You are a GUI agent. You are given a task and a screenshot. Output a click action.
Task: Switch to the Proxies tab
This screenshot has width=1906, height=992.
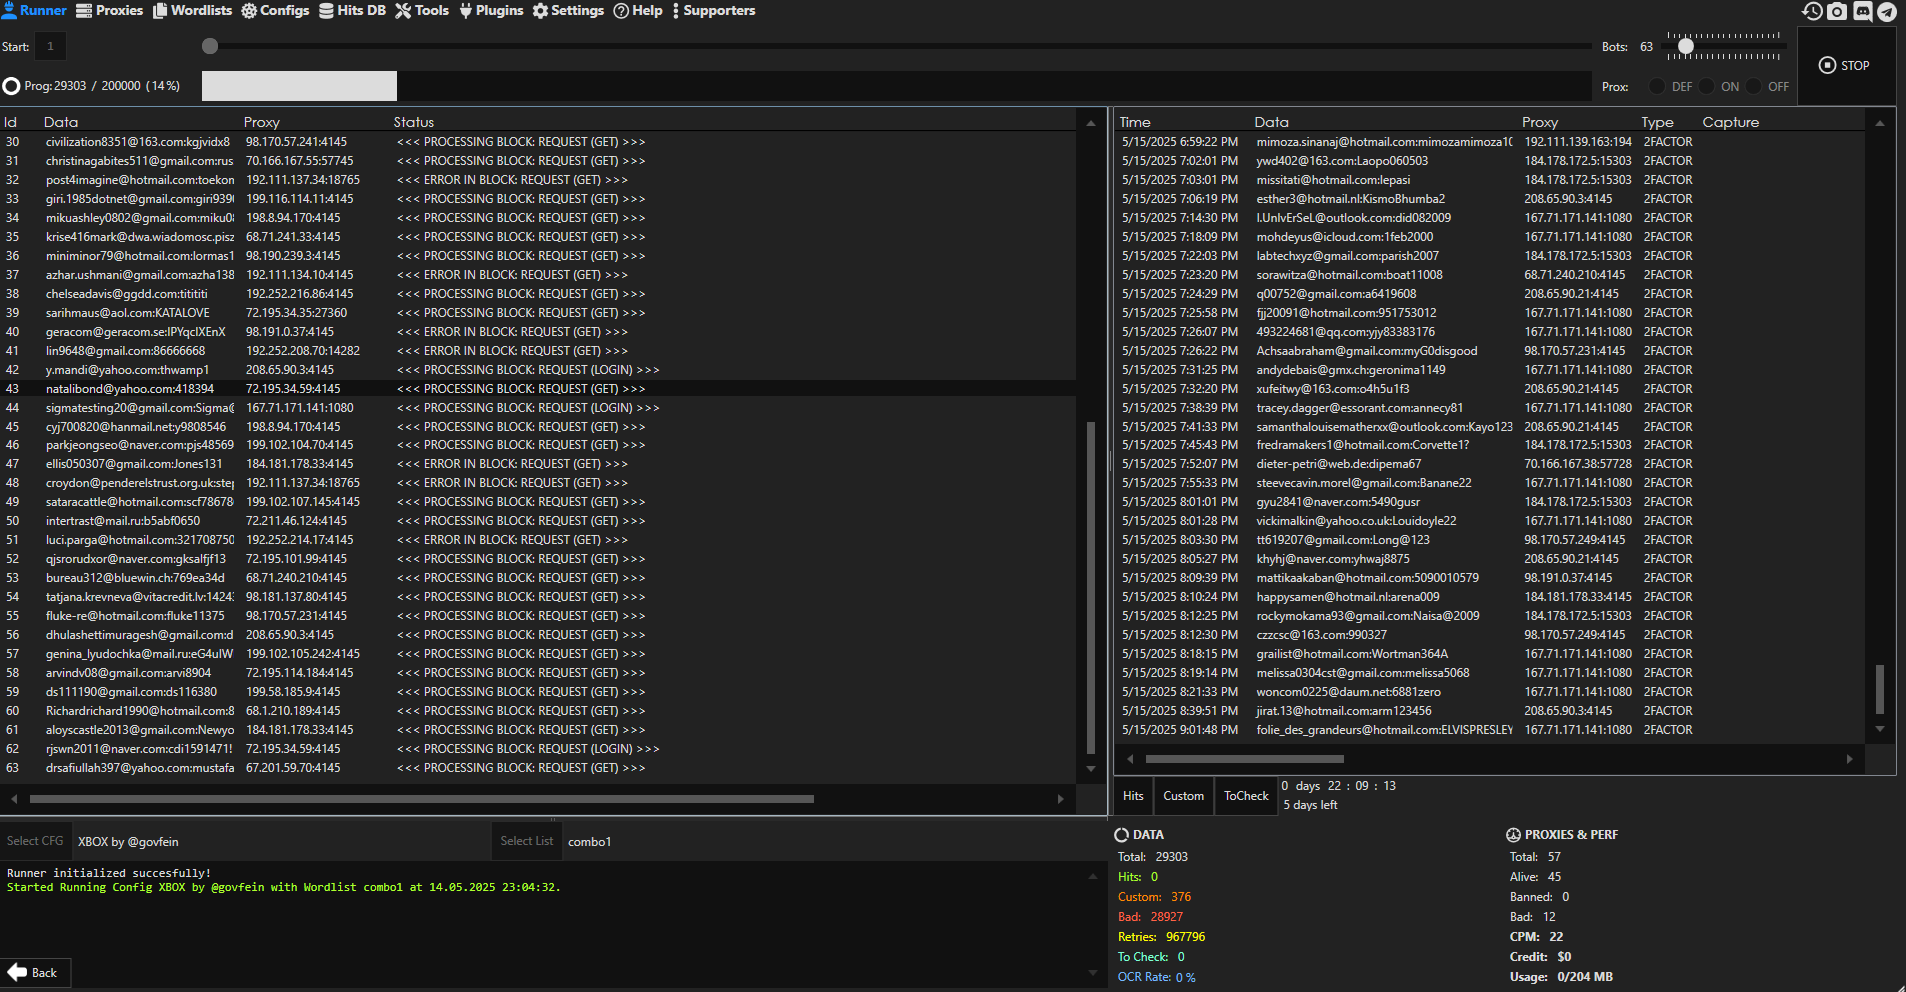[110, 11]
